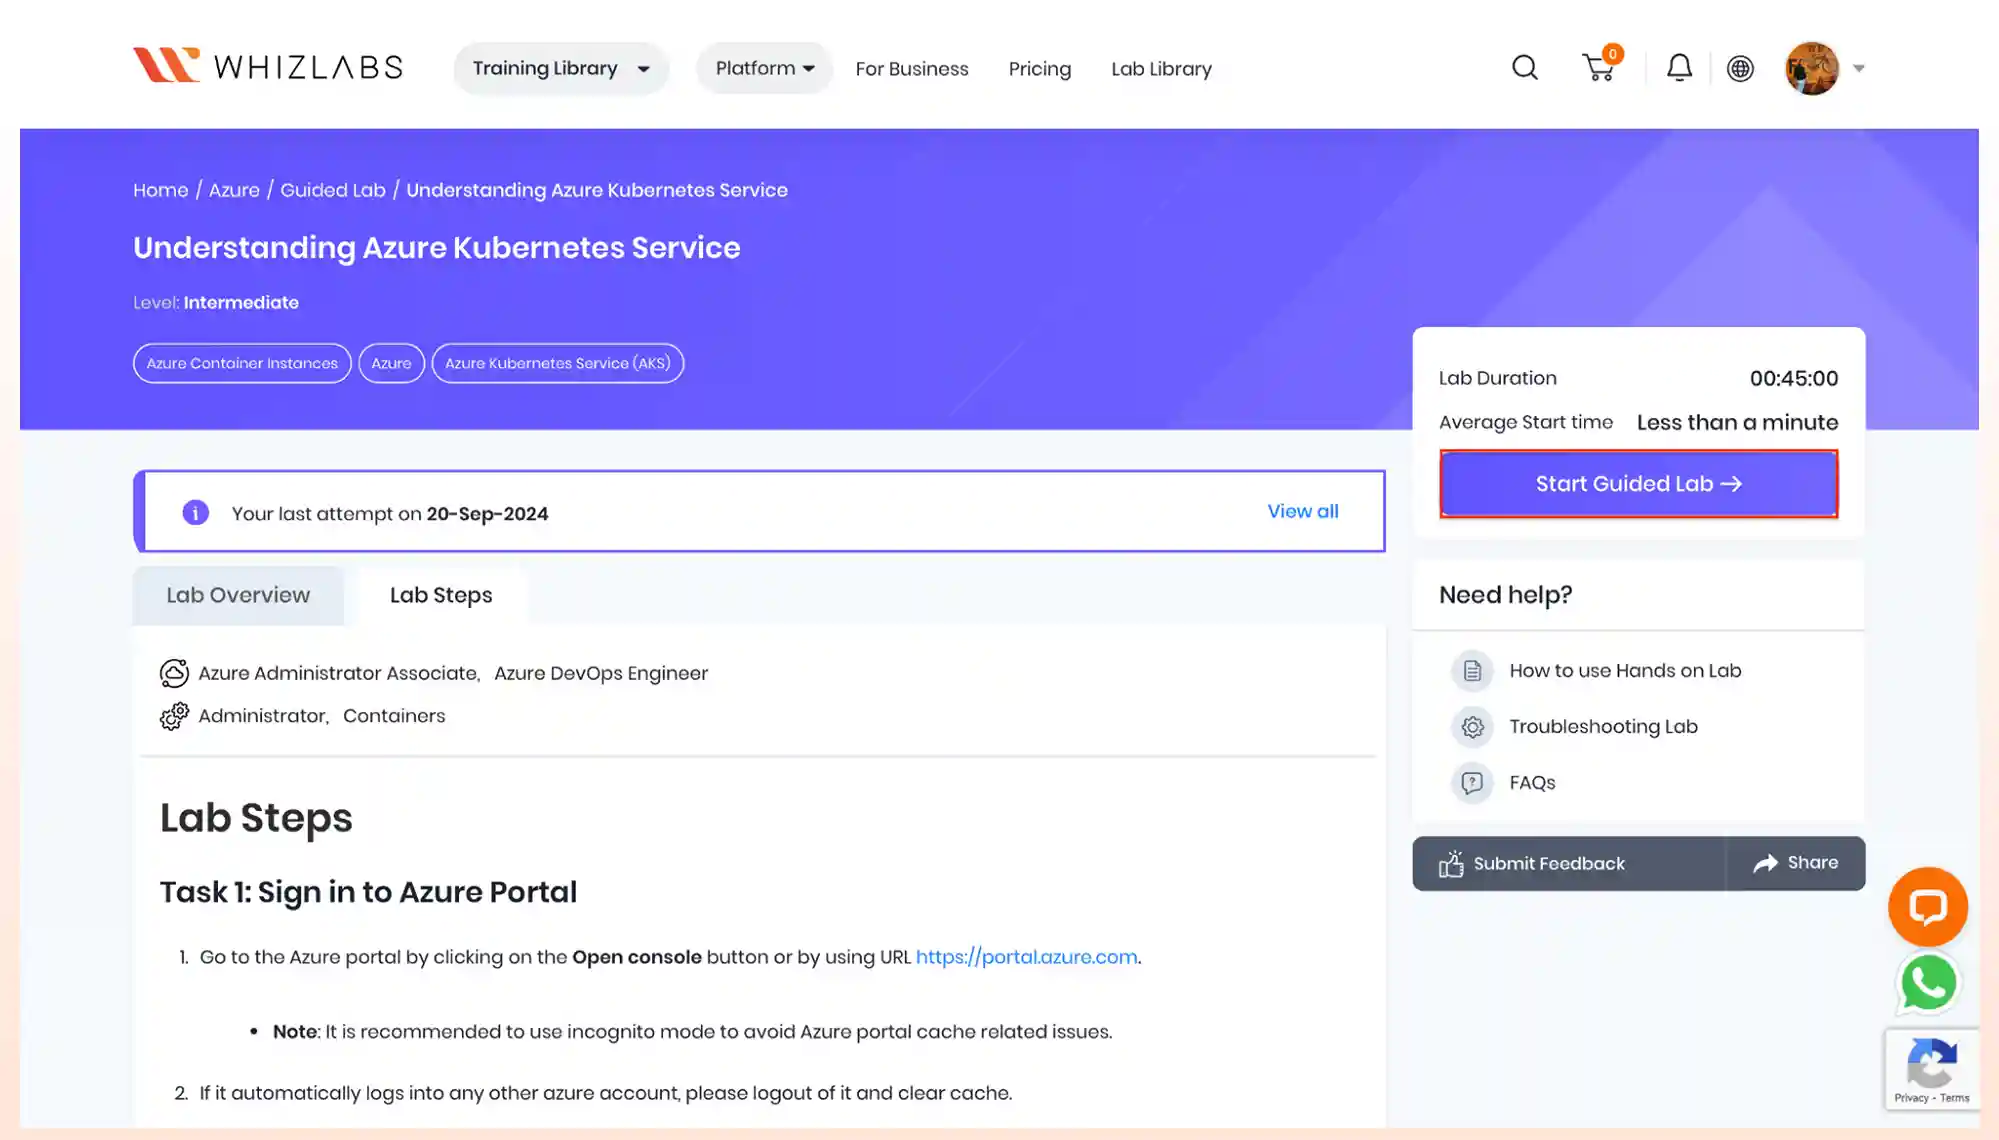The width and height of the screenshot is (1999, 1140).
Task: Open the search magnifier icon
Action: pos(1524,68)
